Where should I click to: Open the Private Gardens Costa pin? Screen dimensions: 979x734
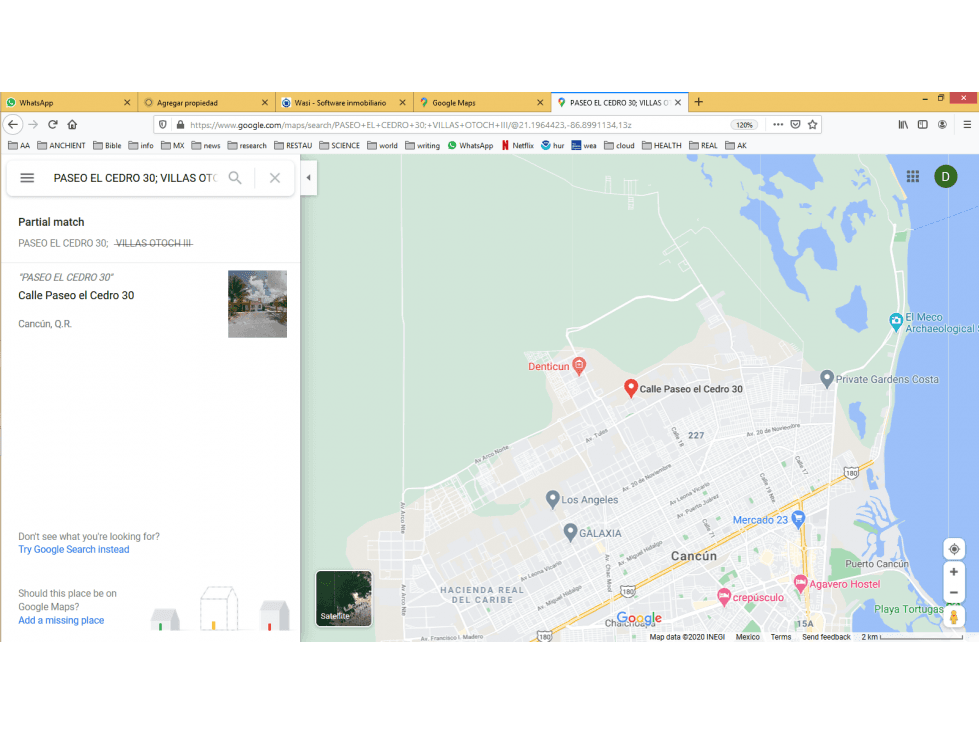(x=827, y=379)
